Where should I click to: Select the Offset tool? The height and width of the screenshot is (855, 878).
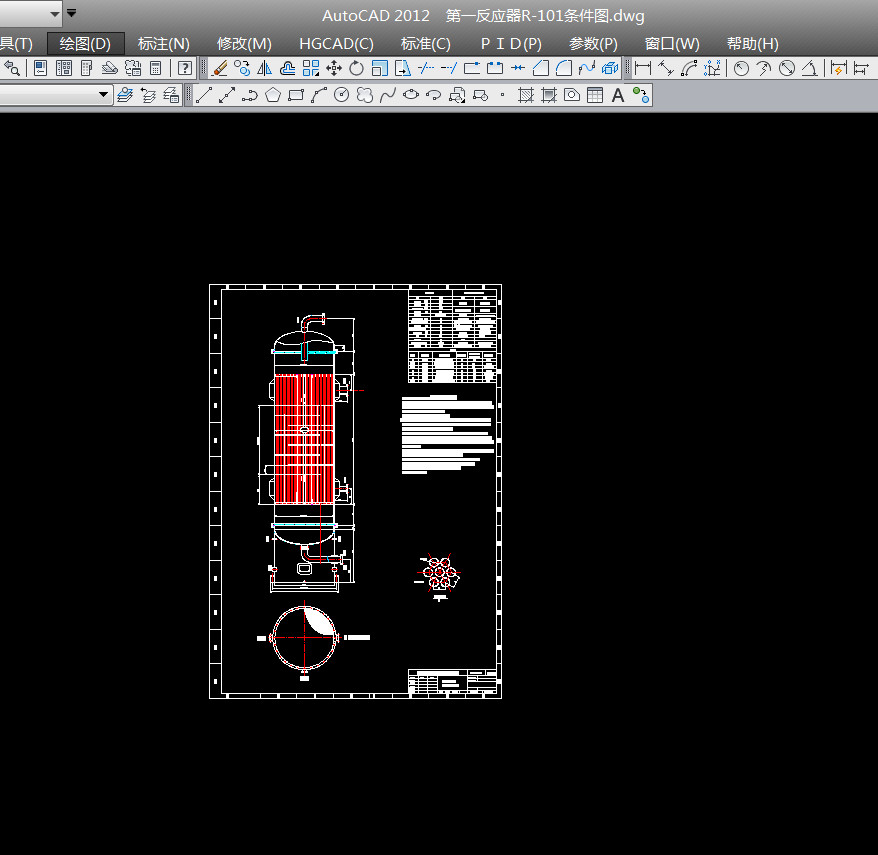(x=287, y=68)
